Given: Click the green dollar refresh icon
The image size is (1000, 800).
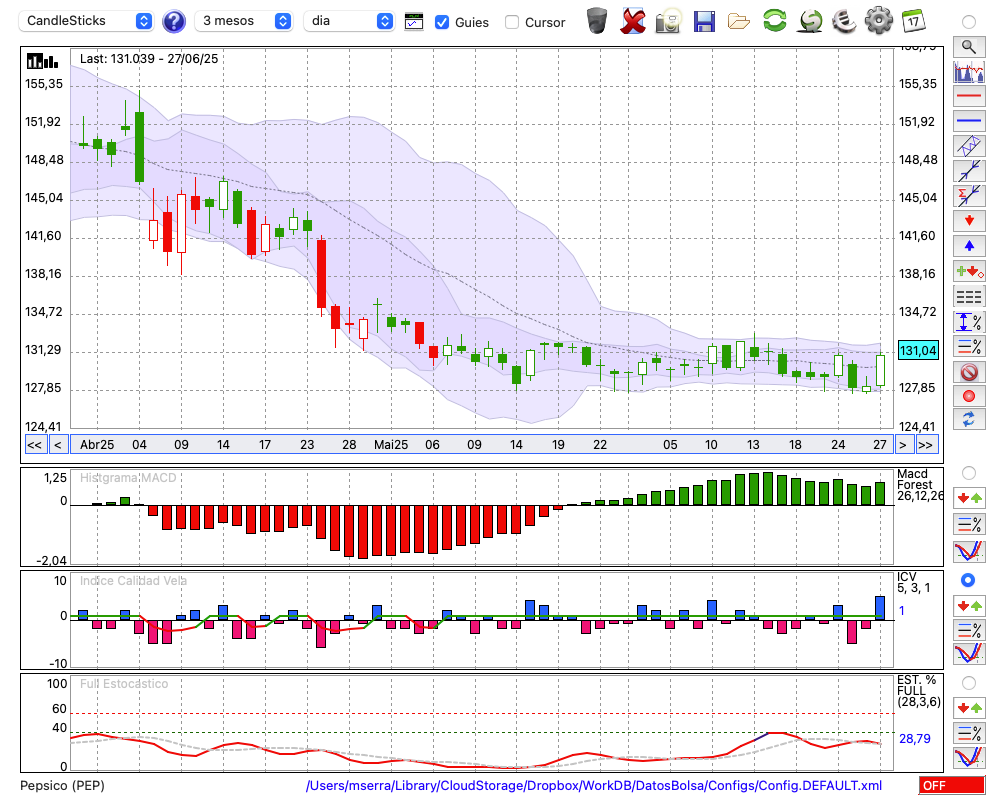Looking at the screenshot, I should 810,21.
